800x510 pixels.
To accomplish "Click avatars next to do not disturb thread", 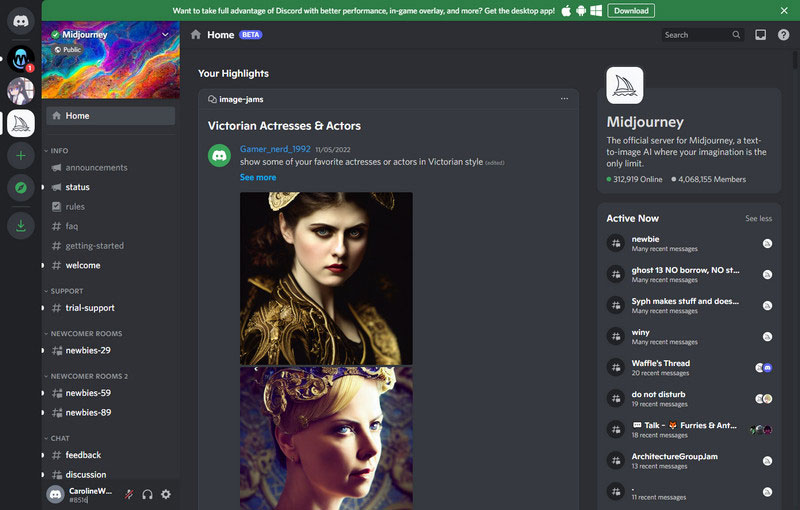I will (x=763, y=399).
